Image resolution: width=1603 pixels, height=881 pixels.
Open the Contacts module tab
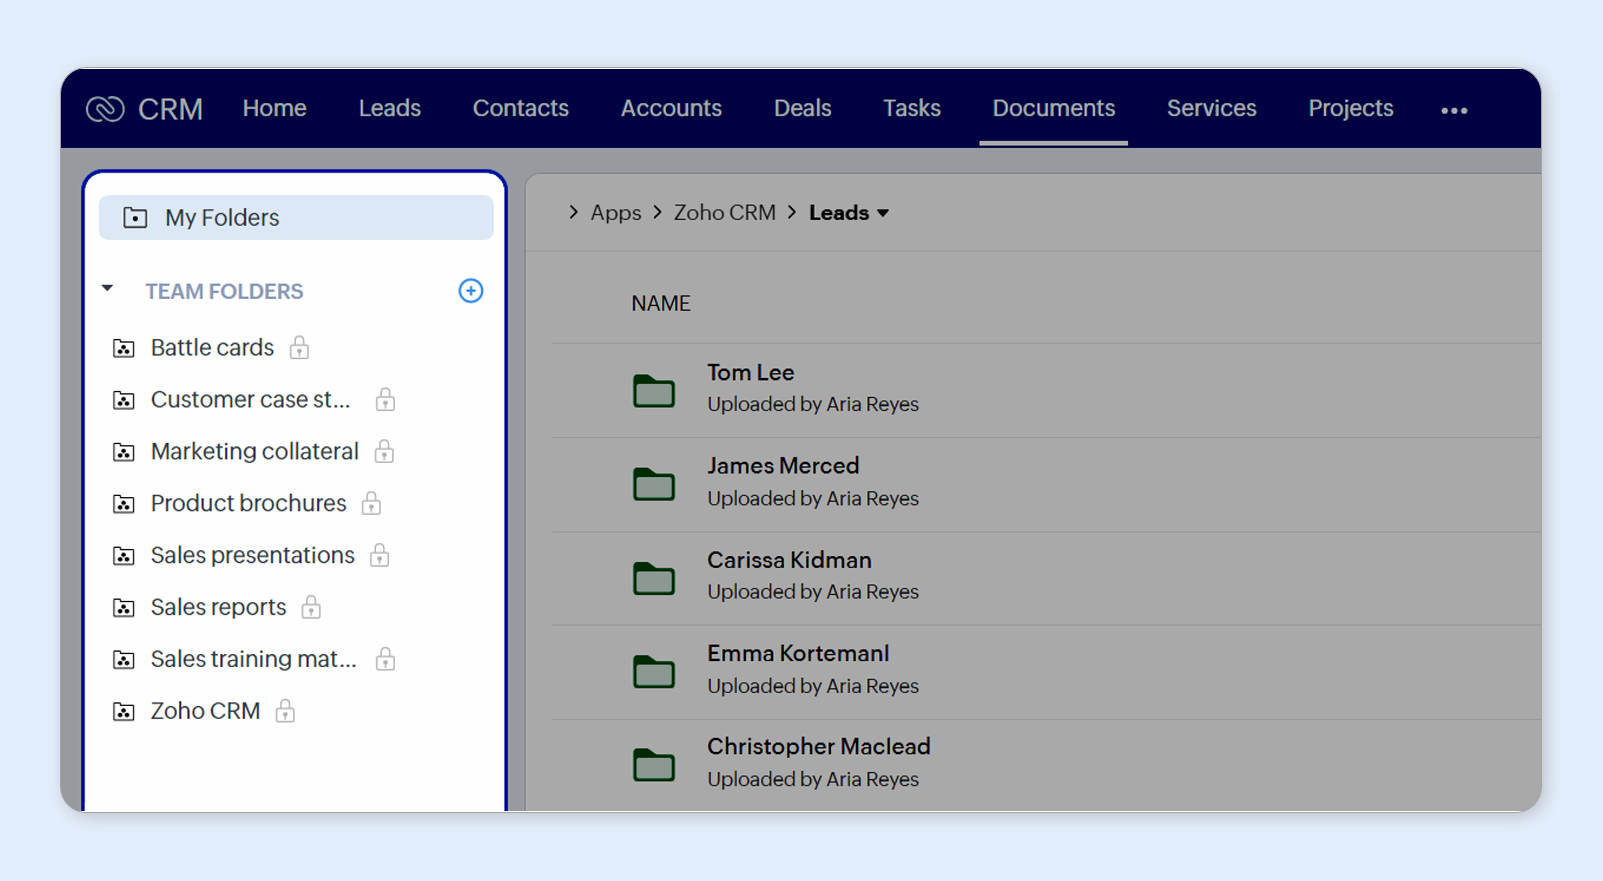520,108
